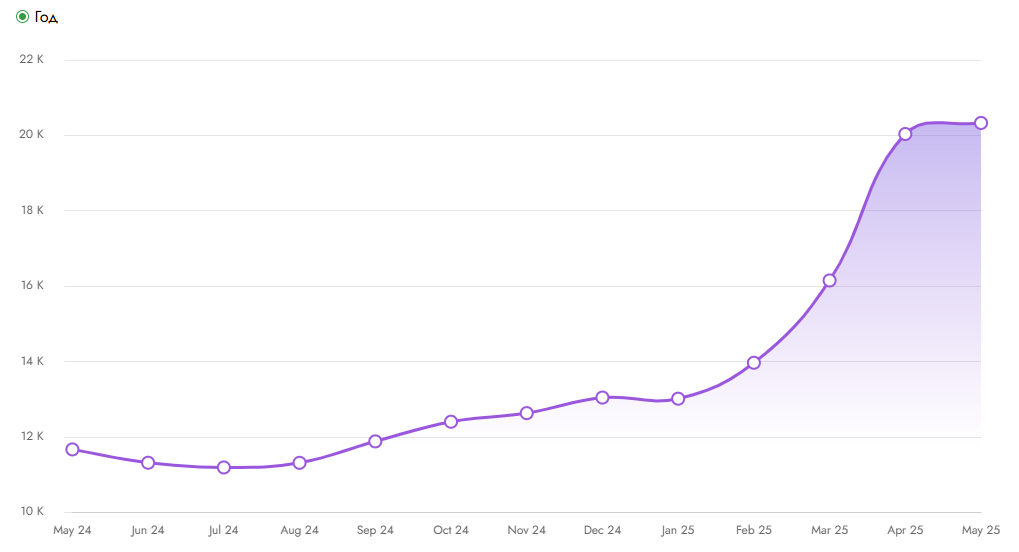Select the Apr 25 data point marker
This screenshot has width=1019, height=552.
905,134
